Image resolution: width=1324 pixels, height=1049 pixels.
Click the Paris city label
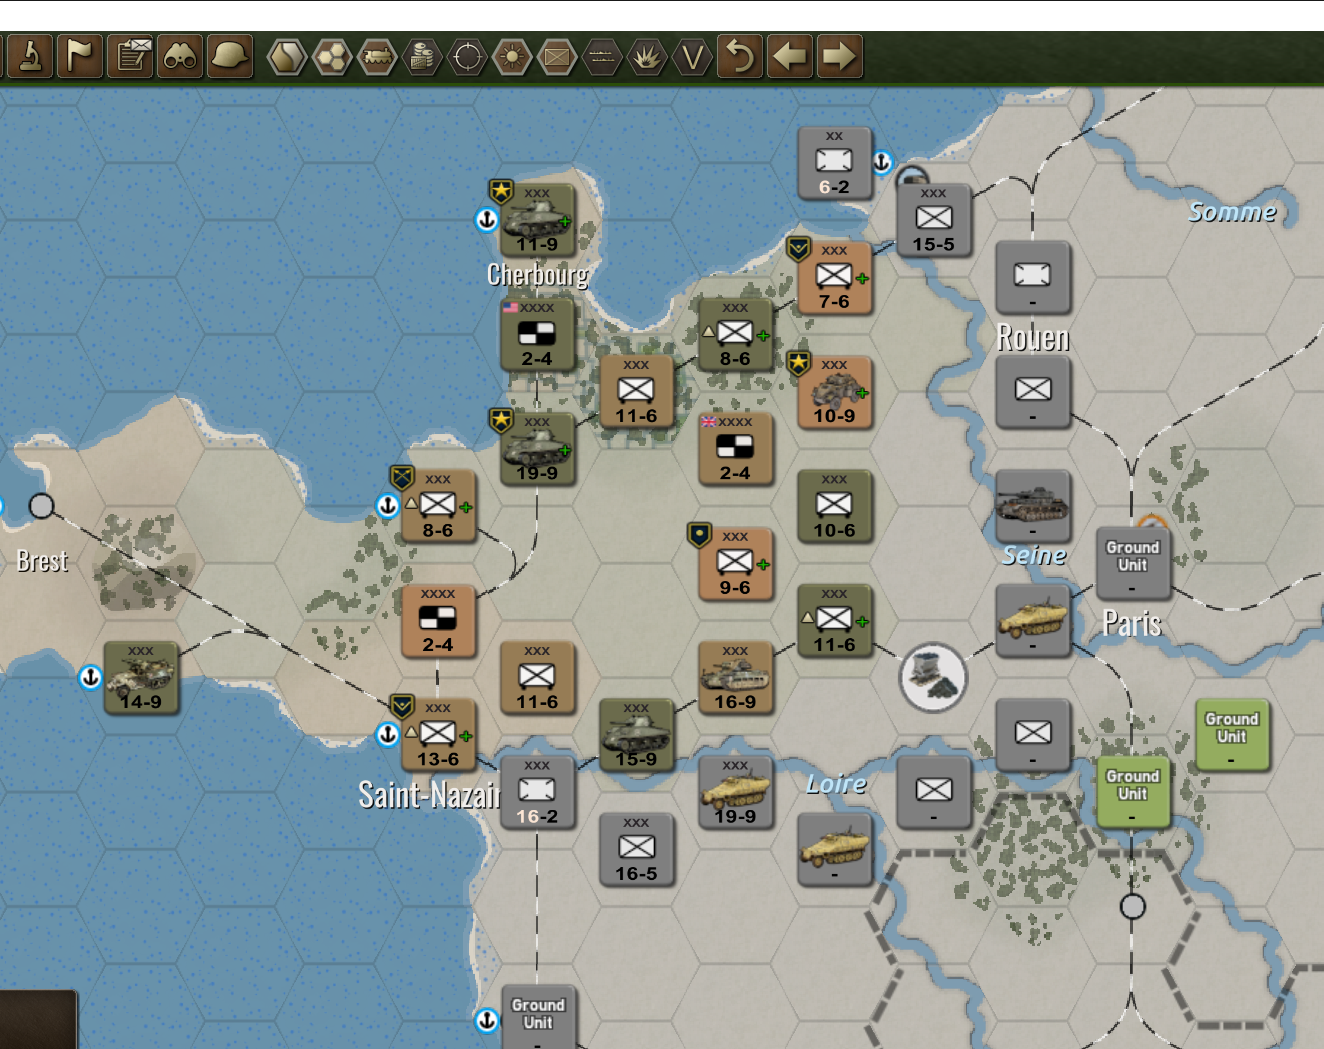tap(1132, 623)
